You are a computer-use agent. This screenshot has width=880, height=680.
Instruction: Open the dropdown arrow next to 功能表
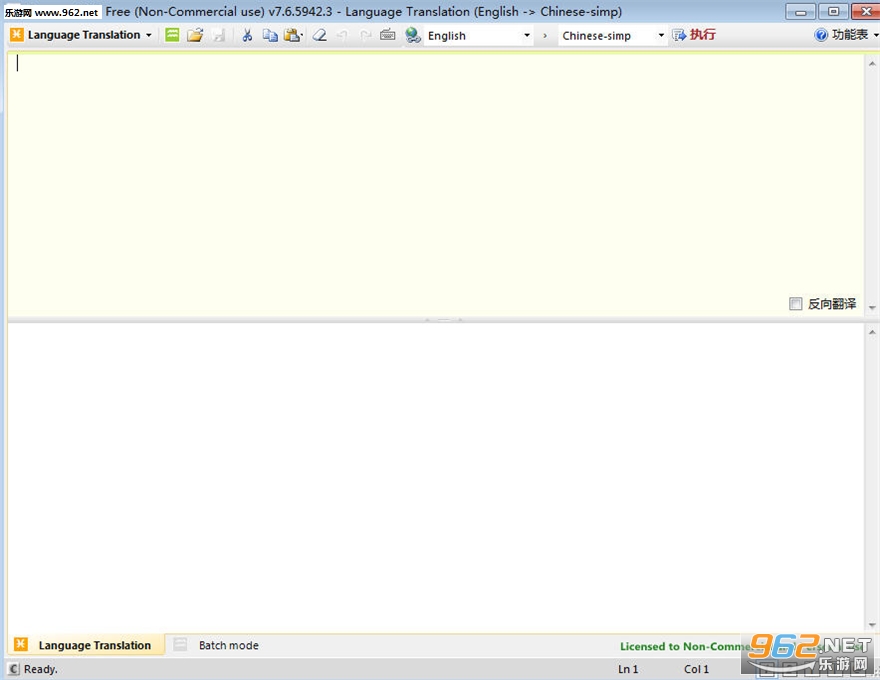[876, 35]
